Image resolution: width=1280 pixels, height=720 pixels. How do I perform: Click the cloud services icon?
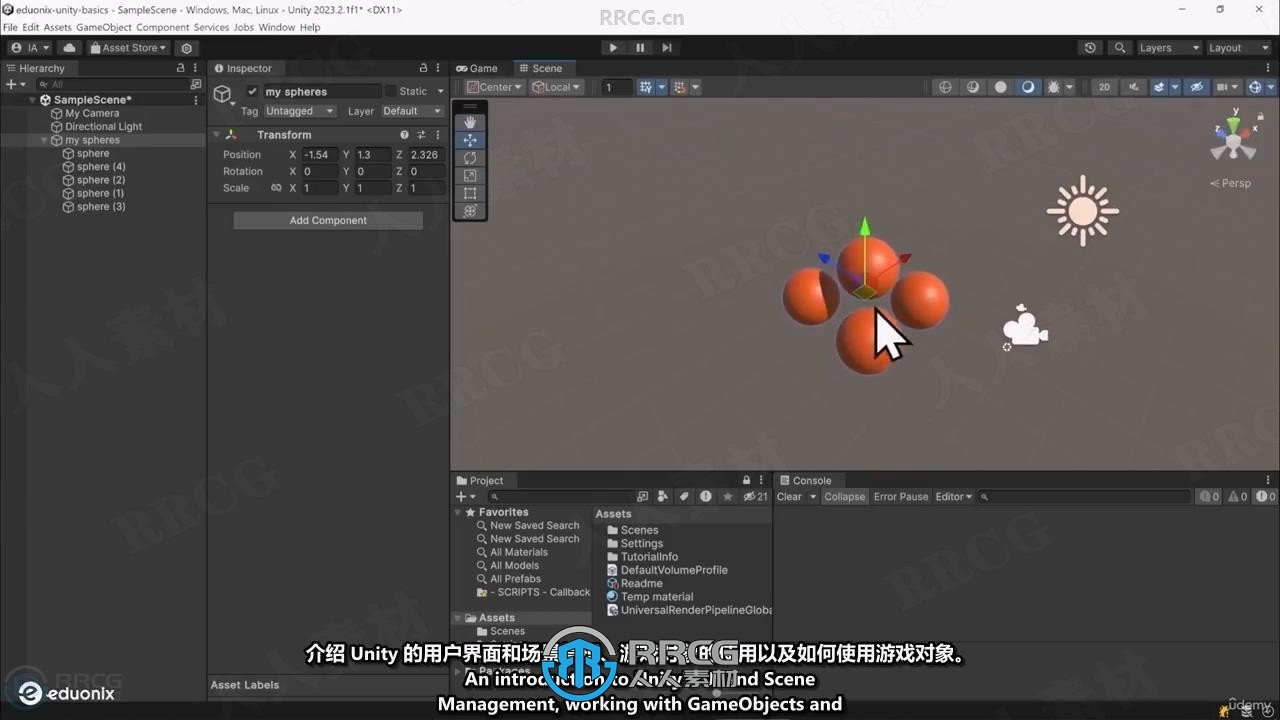(69, 48)
